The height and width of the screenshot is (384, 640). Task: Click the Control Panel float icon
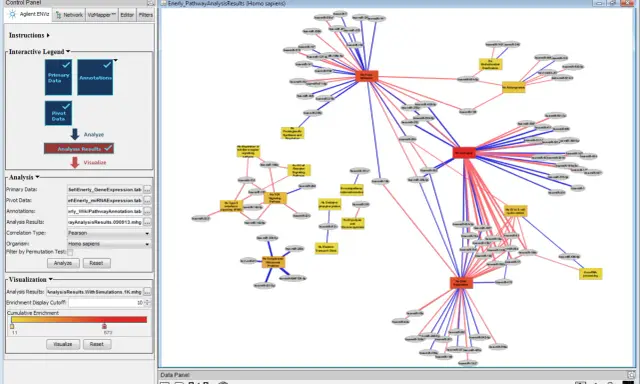pos(151,3)
